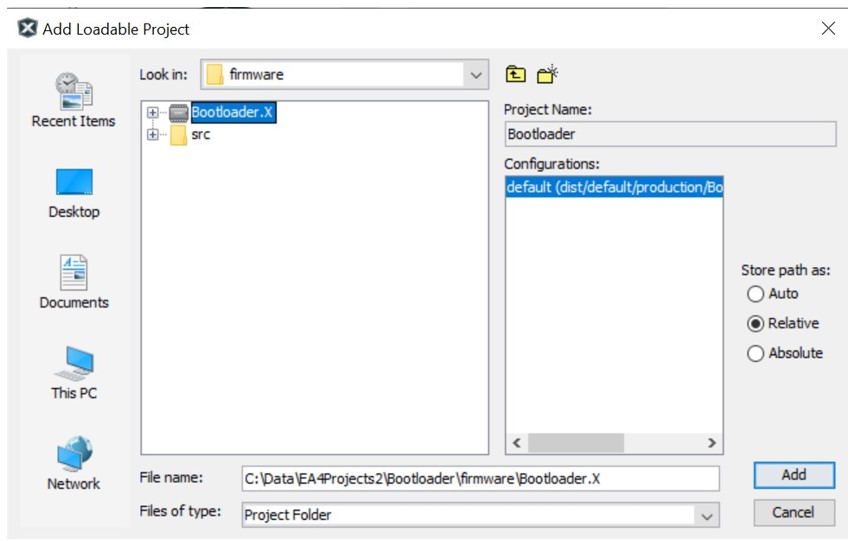Open the Look in folder dropdown
852x541 pixels.
pyautogui.click(x=475, y=75)
